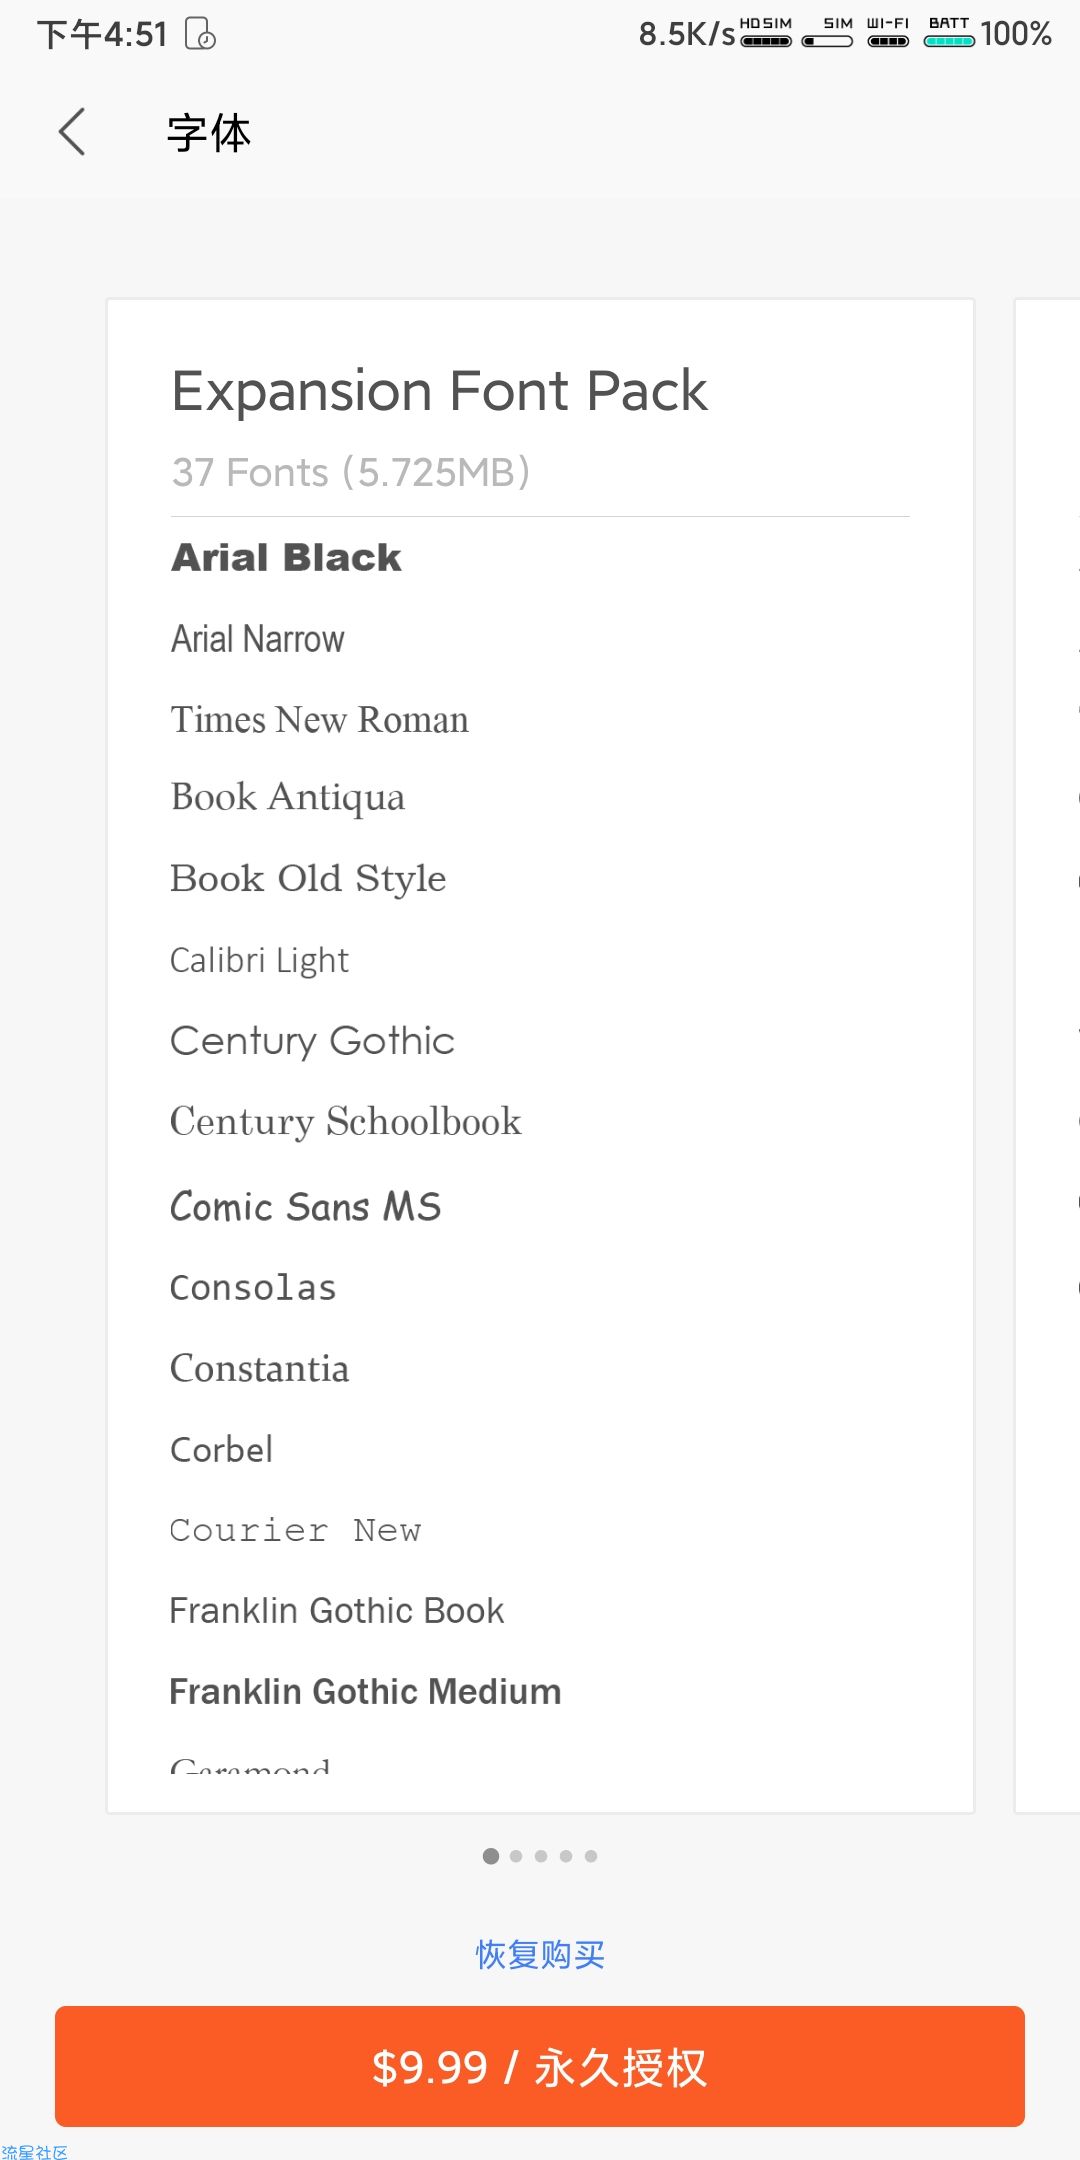Tap the second SIM signal icon
The image size is (1080, 2160).
coord(828,32)
